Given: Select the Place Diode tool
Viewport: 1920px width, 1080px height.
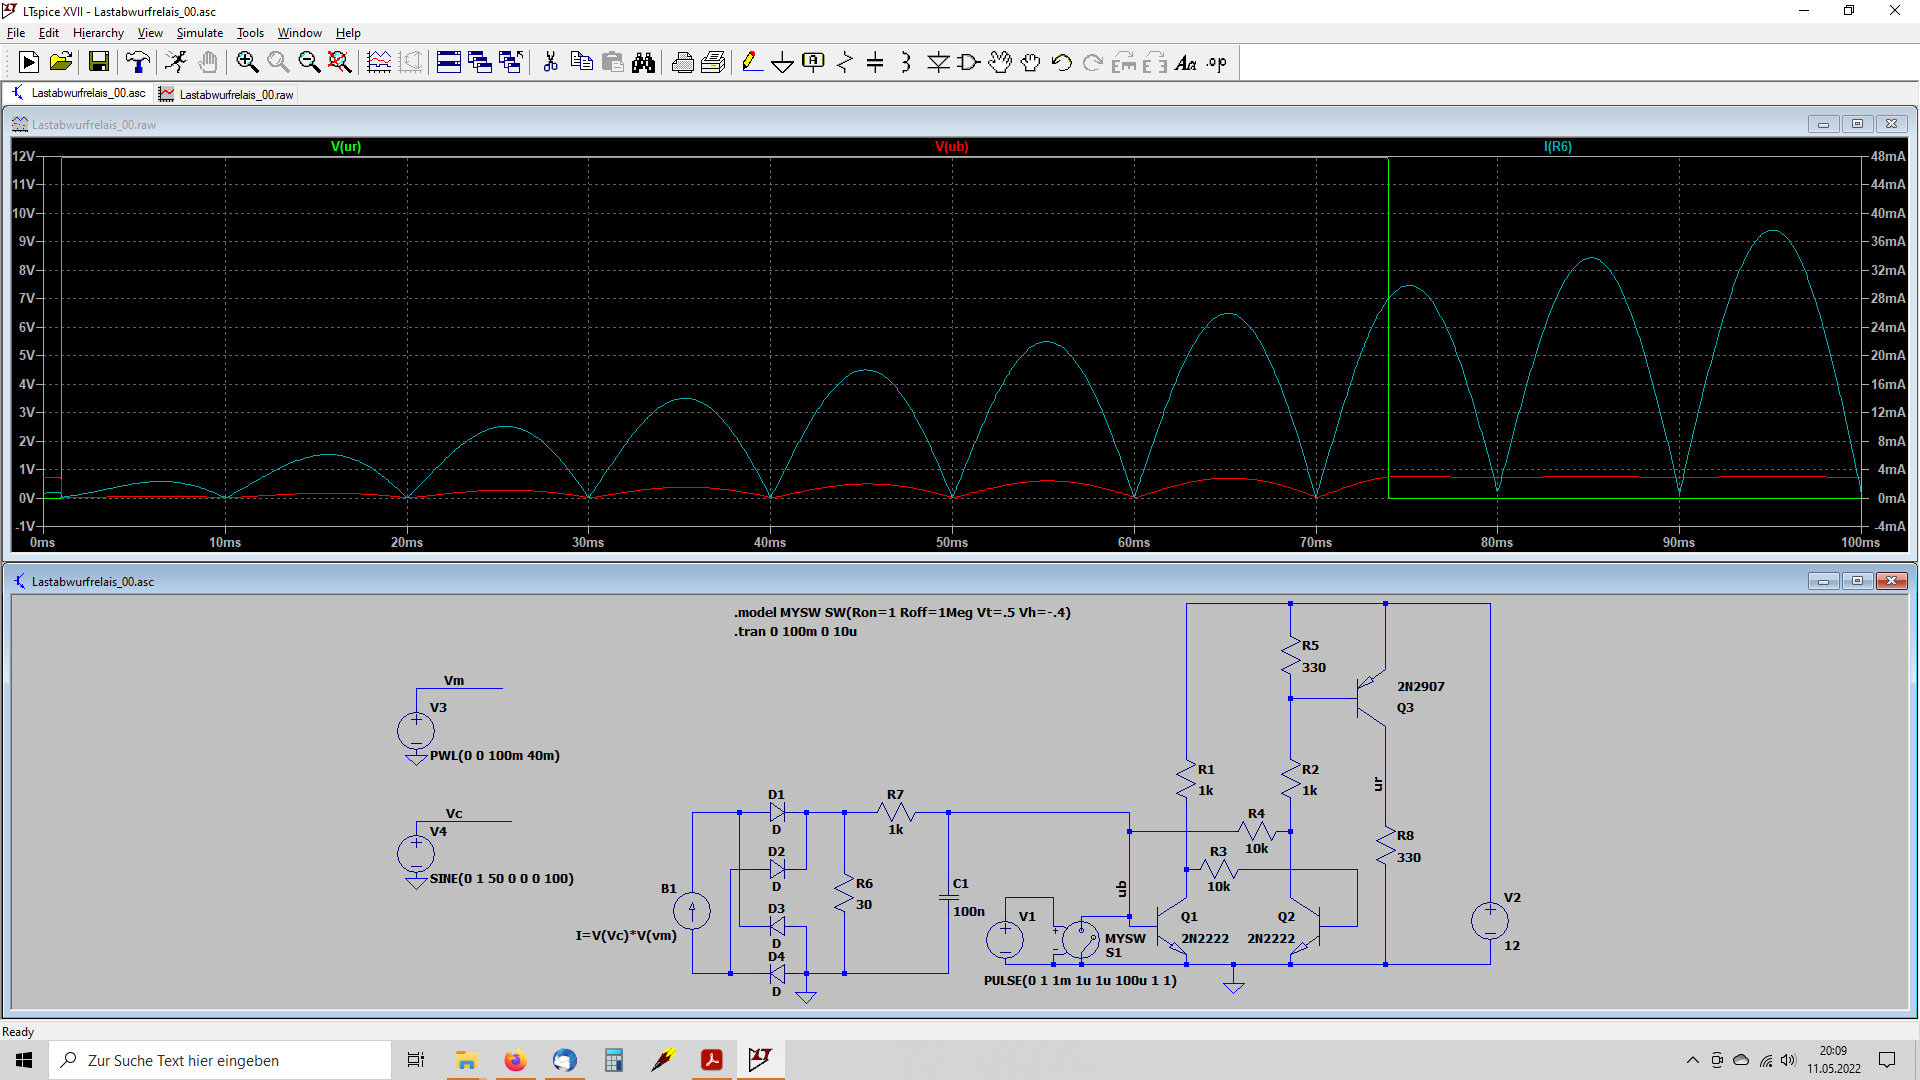Looking at the screenshot, I should pyautogui.click(x=938, y=63).
